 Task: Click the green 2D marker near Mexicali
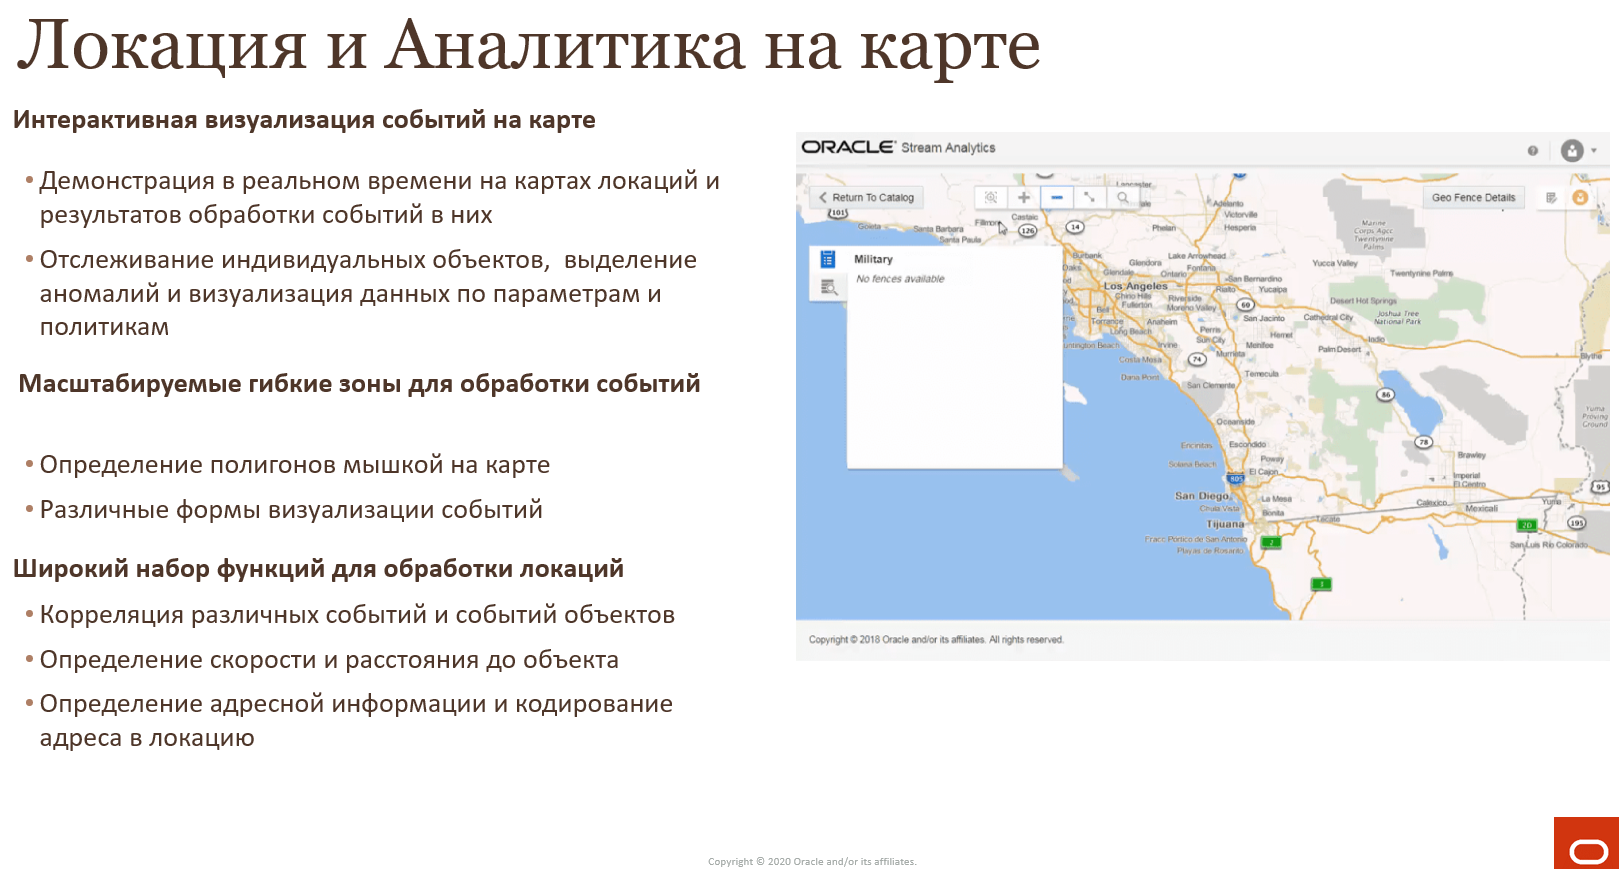[1527, 525]
